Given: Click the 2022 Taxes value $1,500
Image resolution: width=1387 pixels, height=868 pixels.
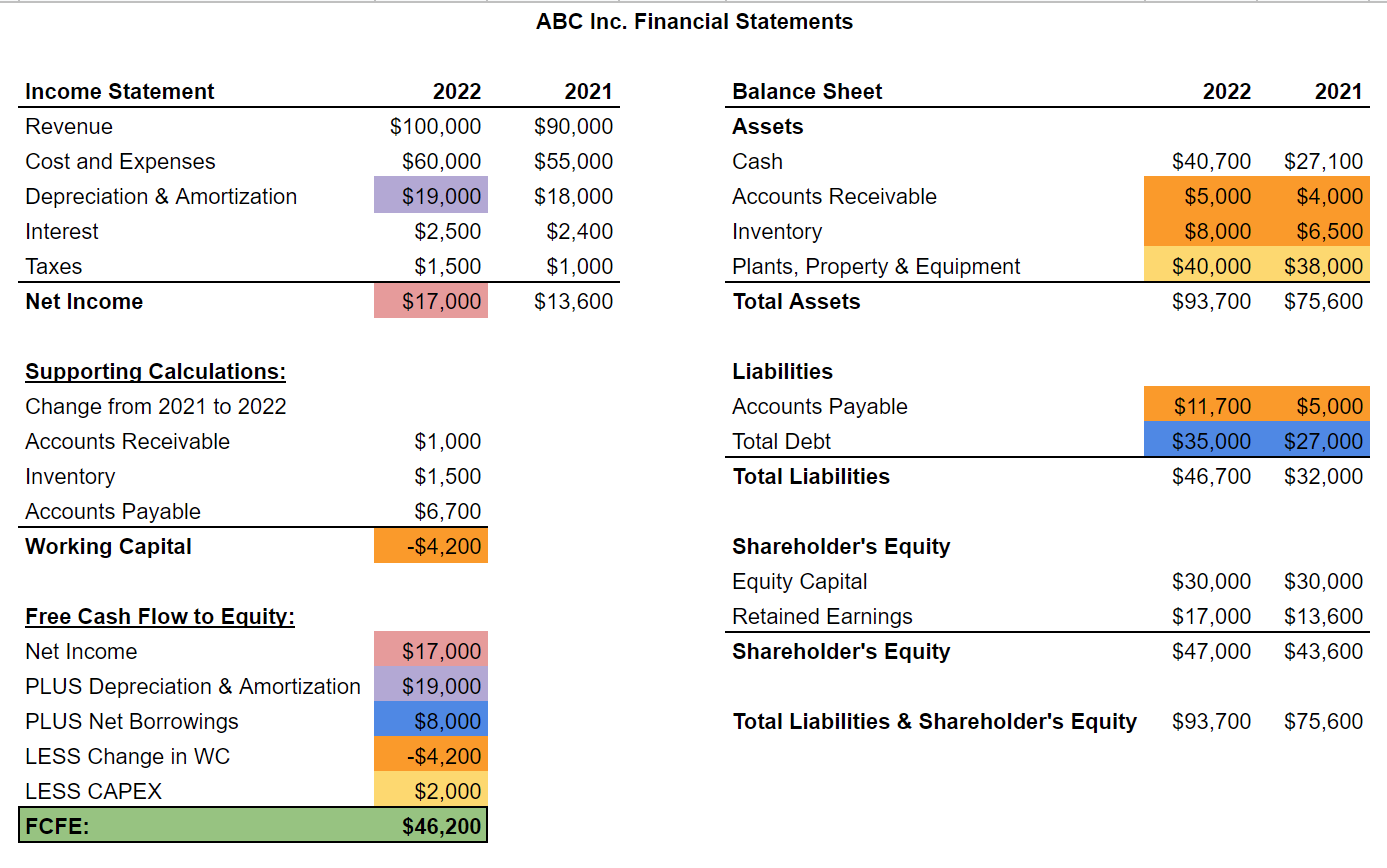Looking at the screenshot, I should (x=447, y=266).
